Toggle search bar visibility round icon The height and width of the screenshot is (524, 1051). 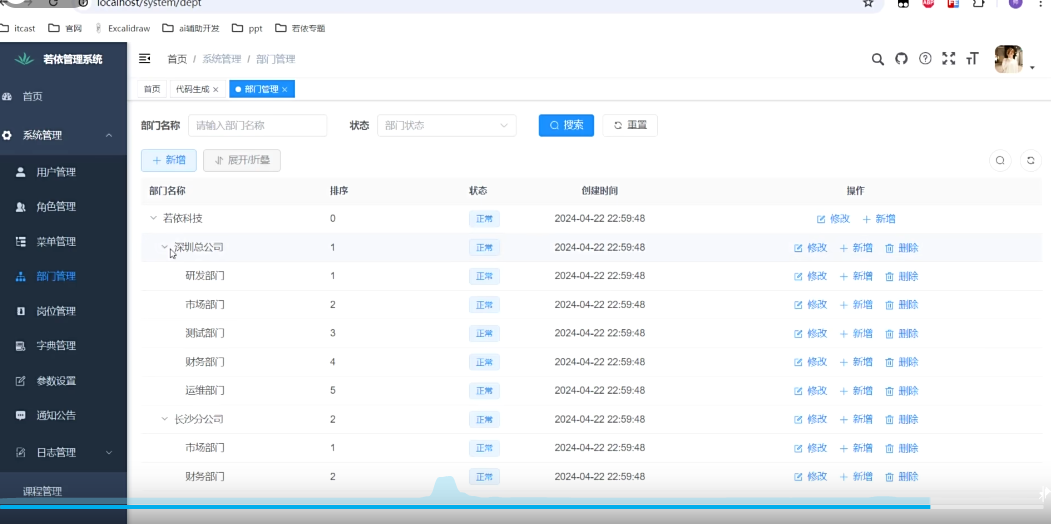pyautogui.click(x=1000, y=160)
